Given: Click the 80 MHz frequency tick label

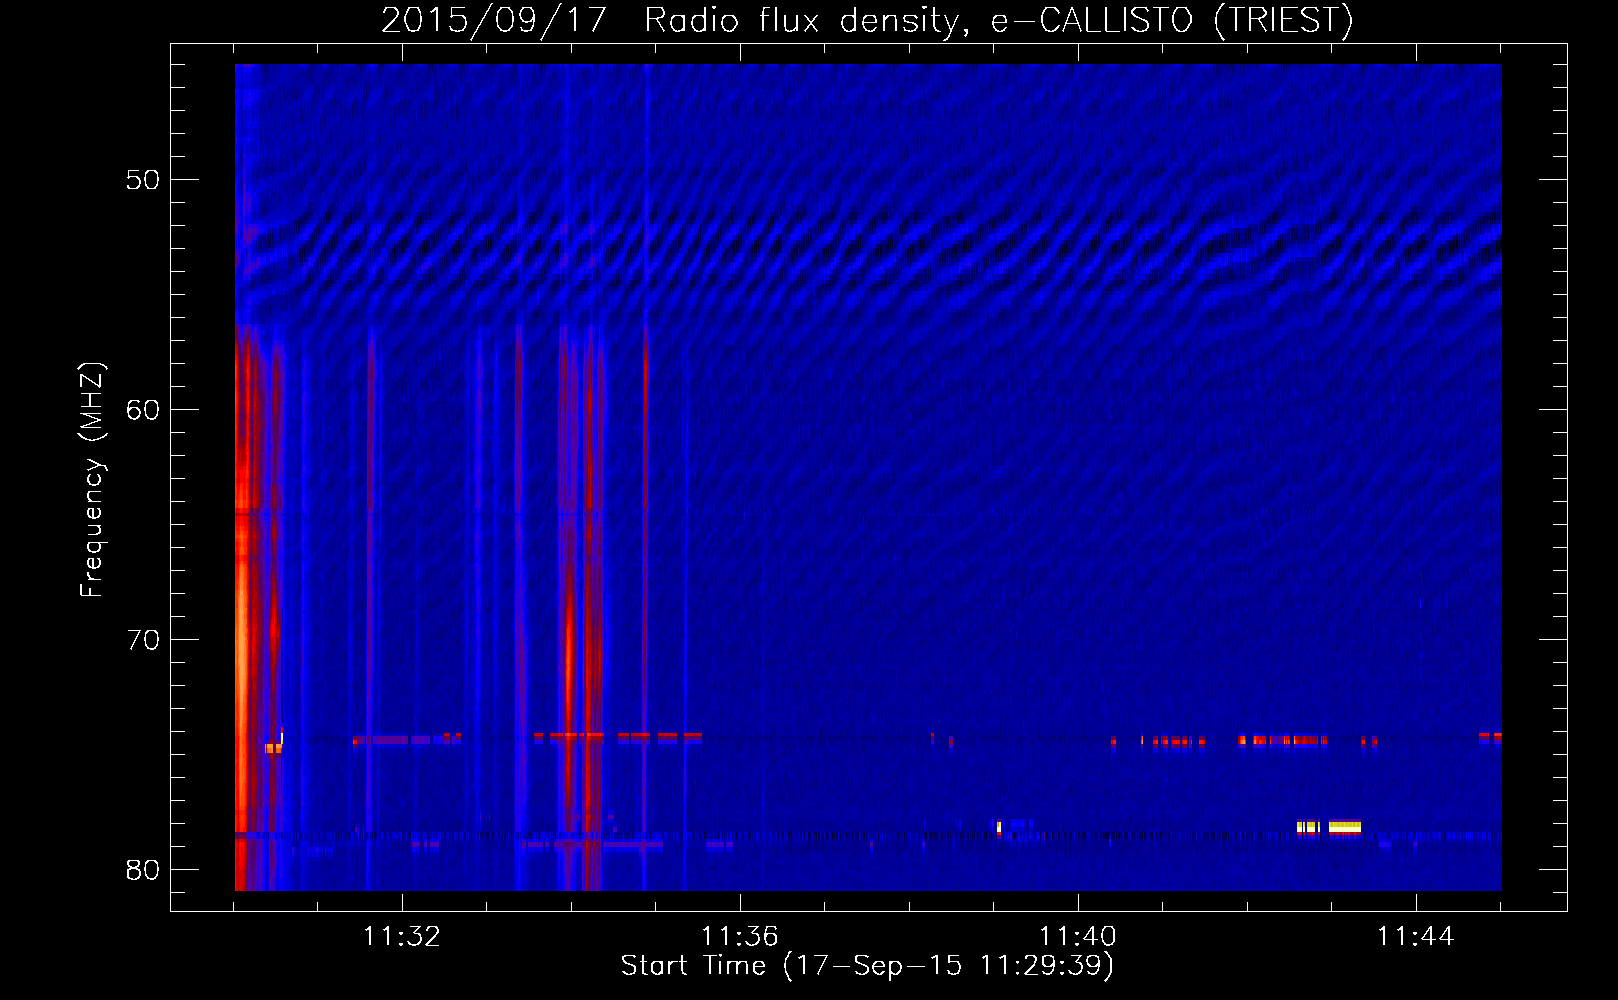Looking at the screenshot, I should [x=143, y=870].
